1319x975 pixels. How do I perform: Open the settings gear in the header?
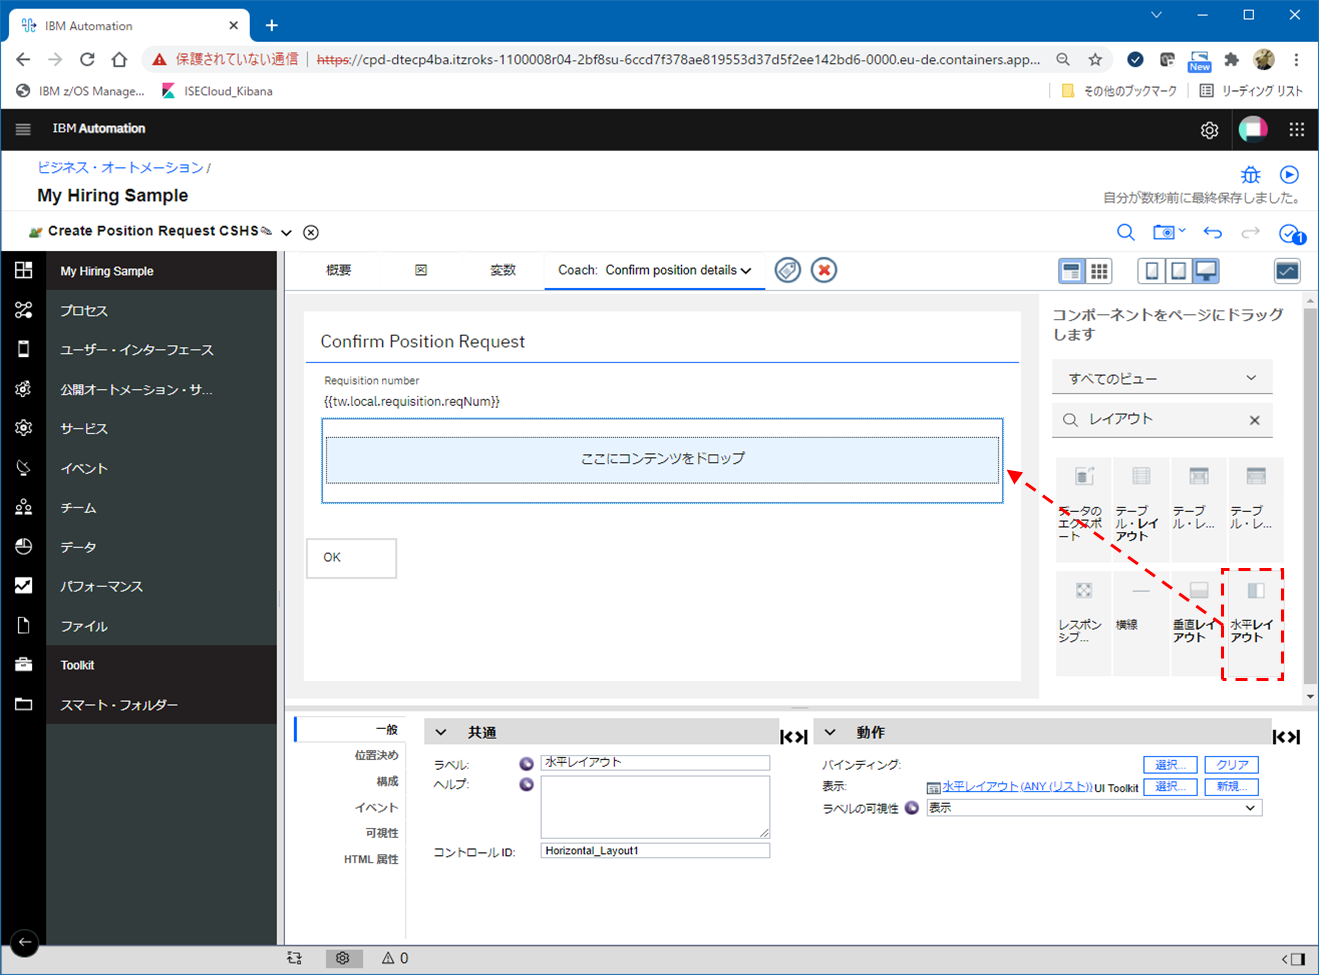[x=1209, y=130]
